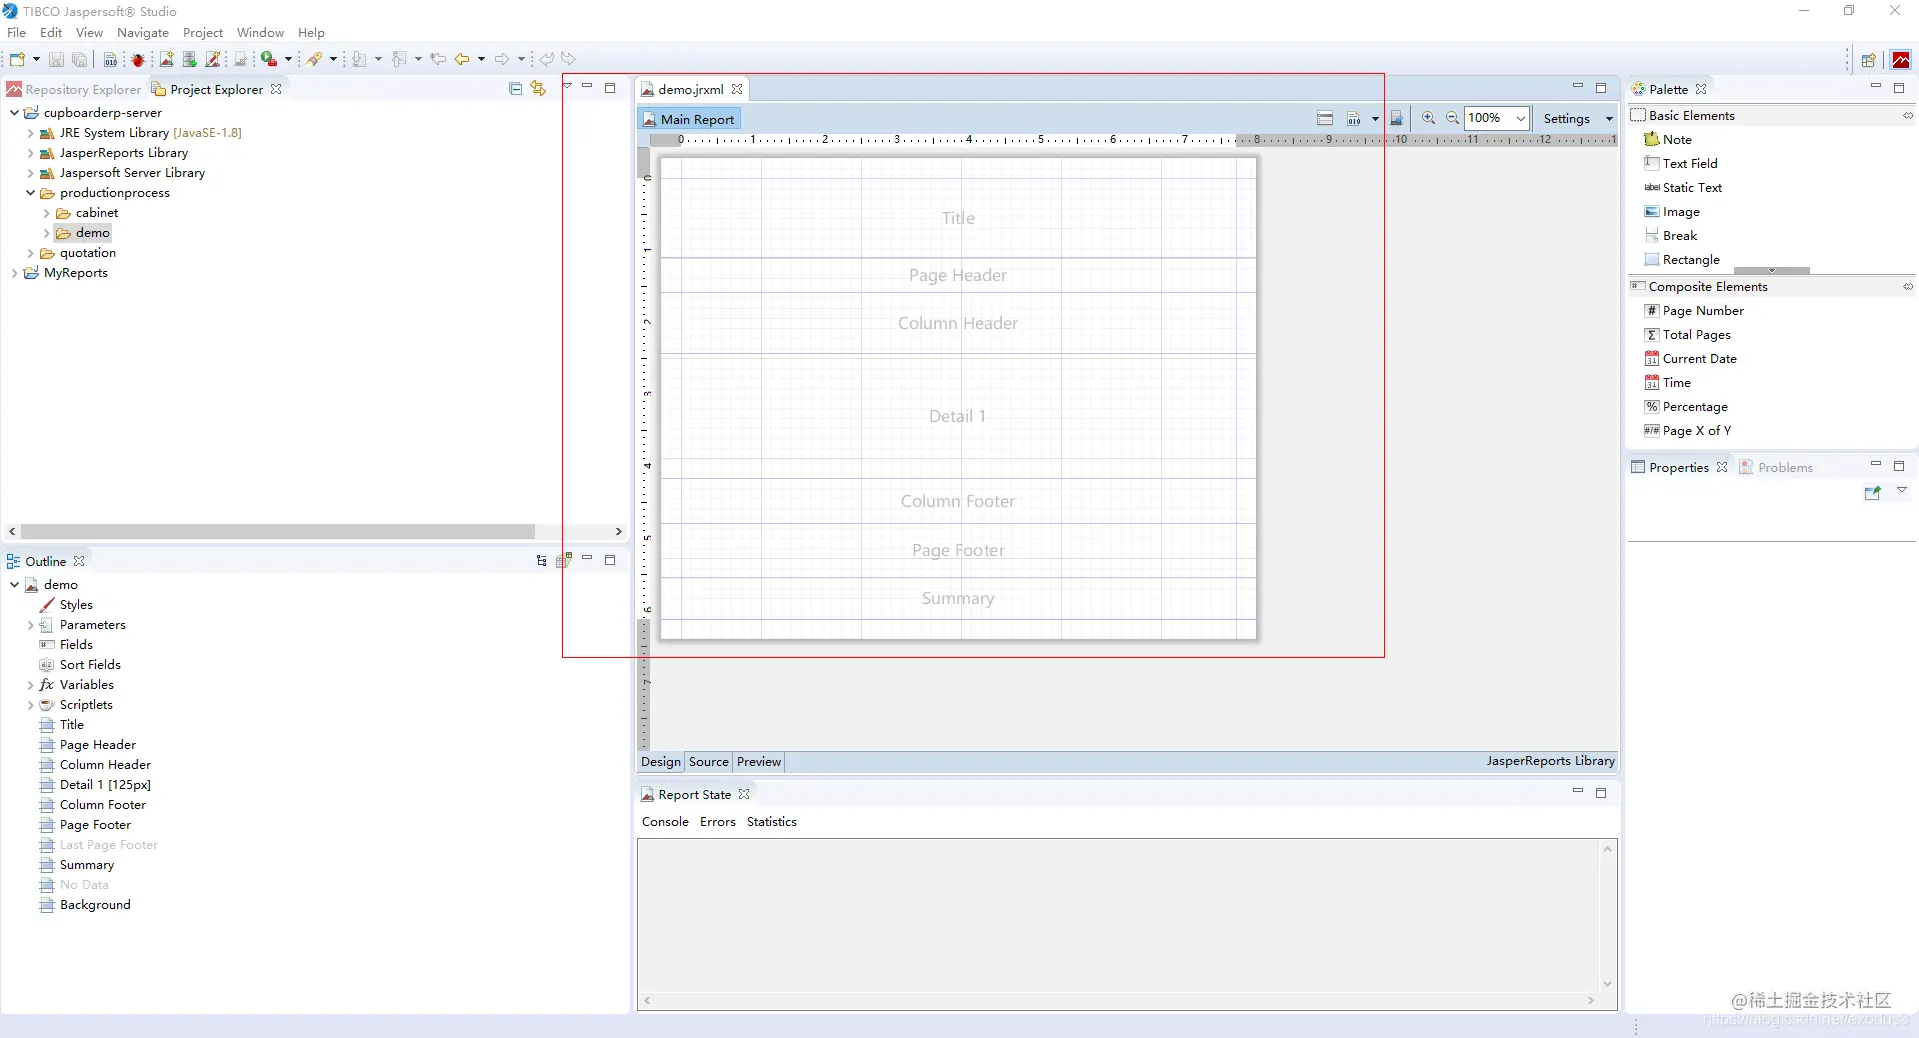Image resolution: width=1919 pixels, height=1038 pixels.
Task: Switch to the Problems tab
Action: [x=1776, y=467]
